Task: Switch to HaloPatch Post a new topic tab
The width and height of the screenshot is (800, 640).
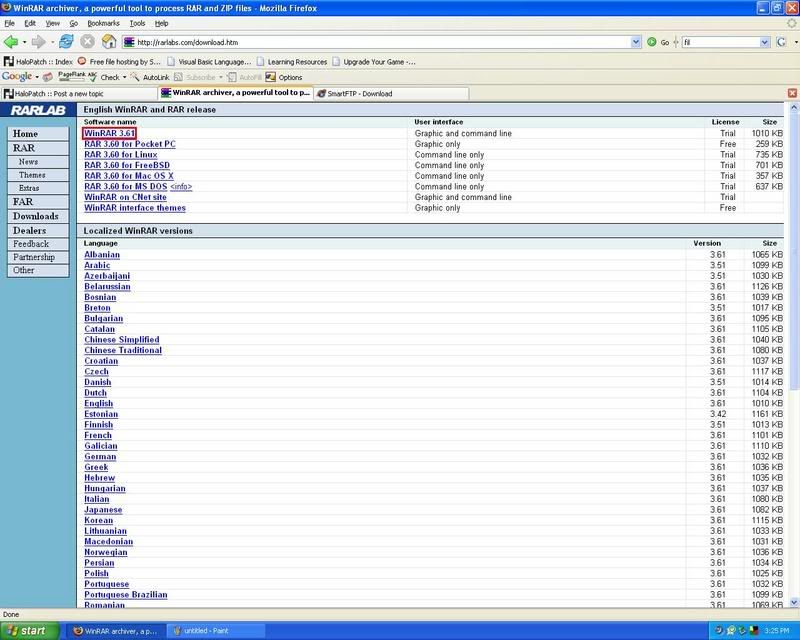Action: click(79, 93)
